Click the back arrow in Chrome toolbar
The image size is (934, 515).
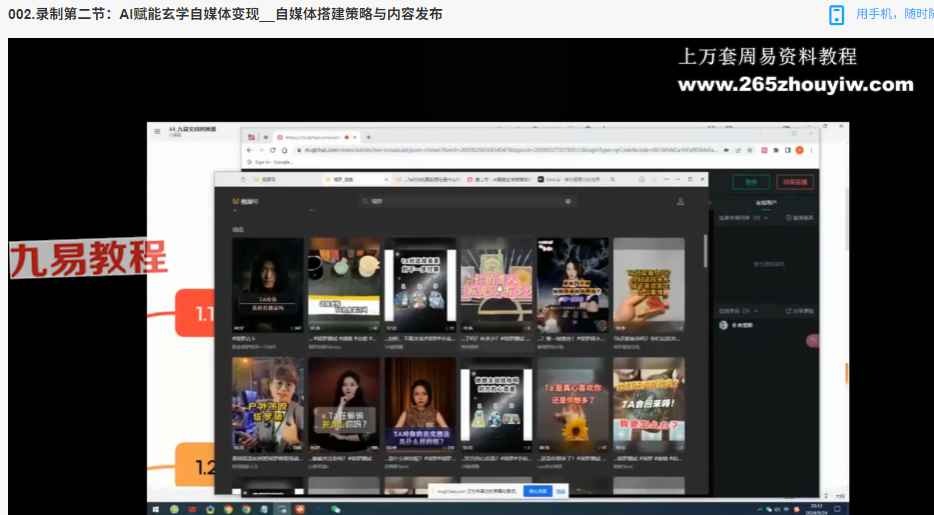click(249, 150)
